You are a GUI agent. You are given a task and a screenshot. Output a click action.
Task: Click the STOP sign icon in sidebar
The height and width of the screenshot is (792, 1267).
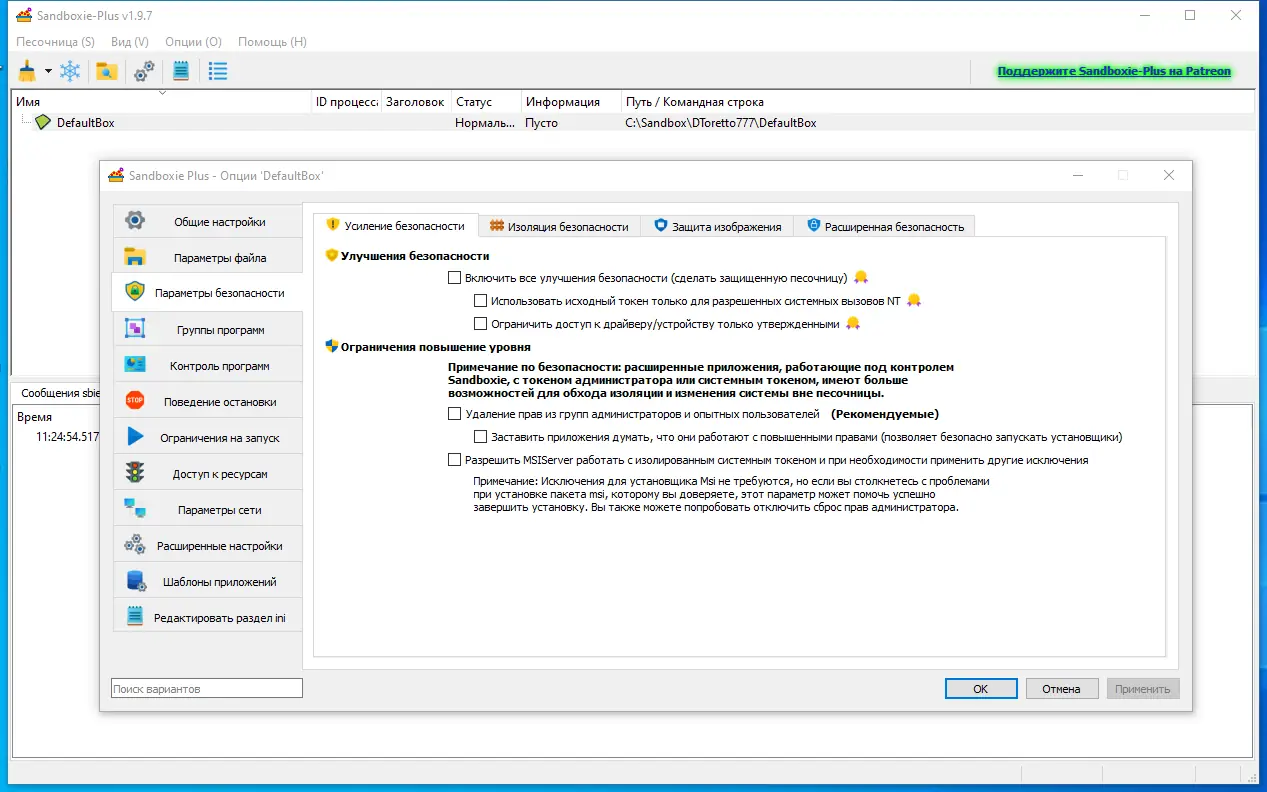tap(135, 401)
